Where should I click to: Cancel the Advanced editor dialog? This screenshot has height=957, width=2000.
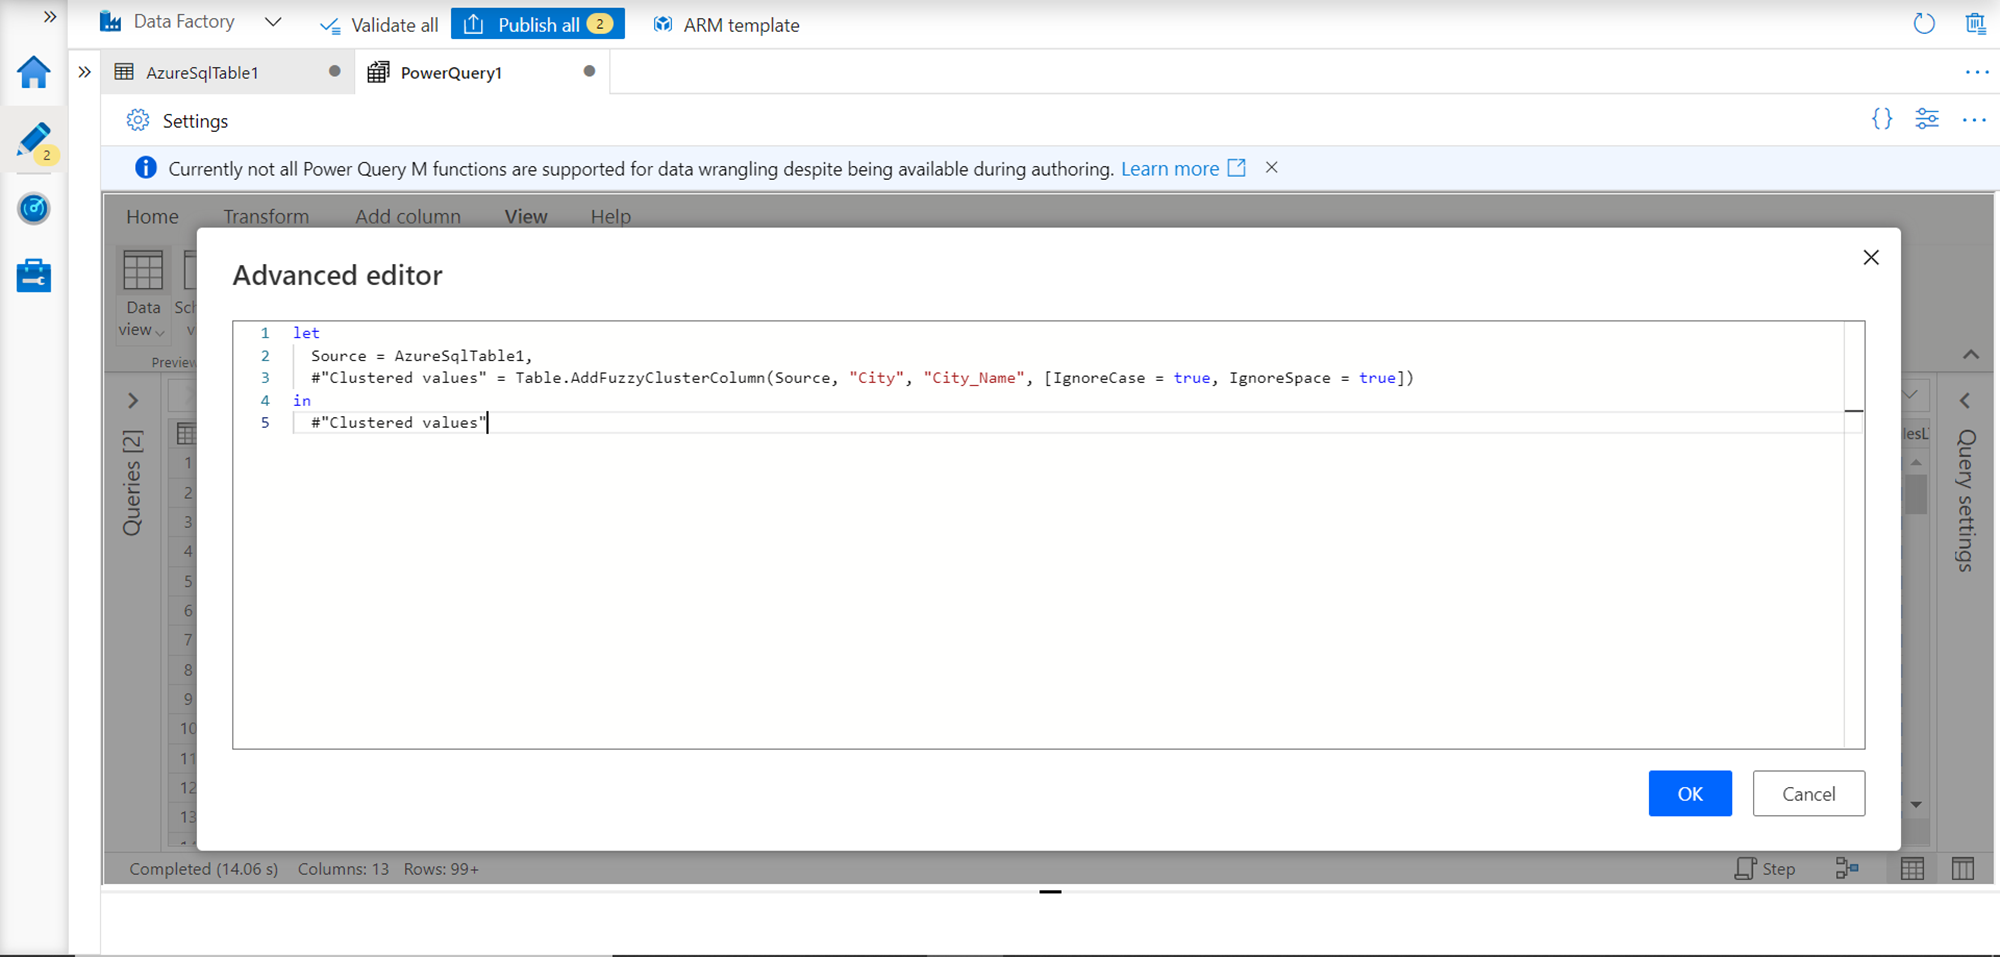tap(1808, 793)
